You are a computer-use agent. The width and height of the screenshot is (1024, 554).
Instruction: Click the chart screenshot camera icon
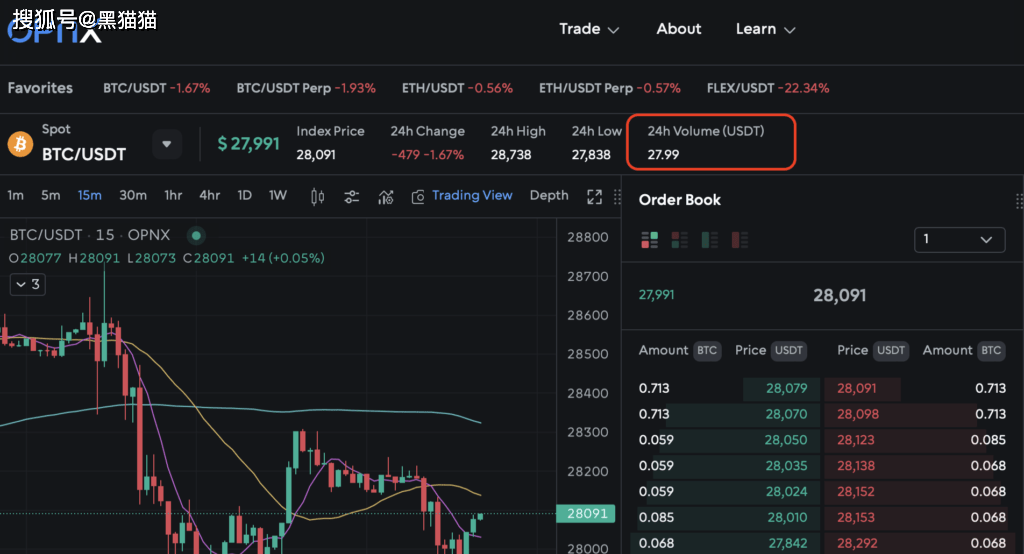pos(418,197)
